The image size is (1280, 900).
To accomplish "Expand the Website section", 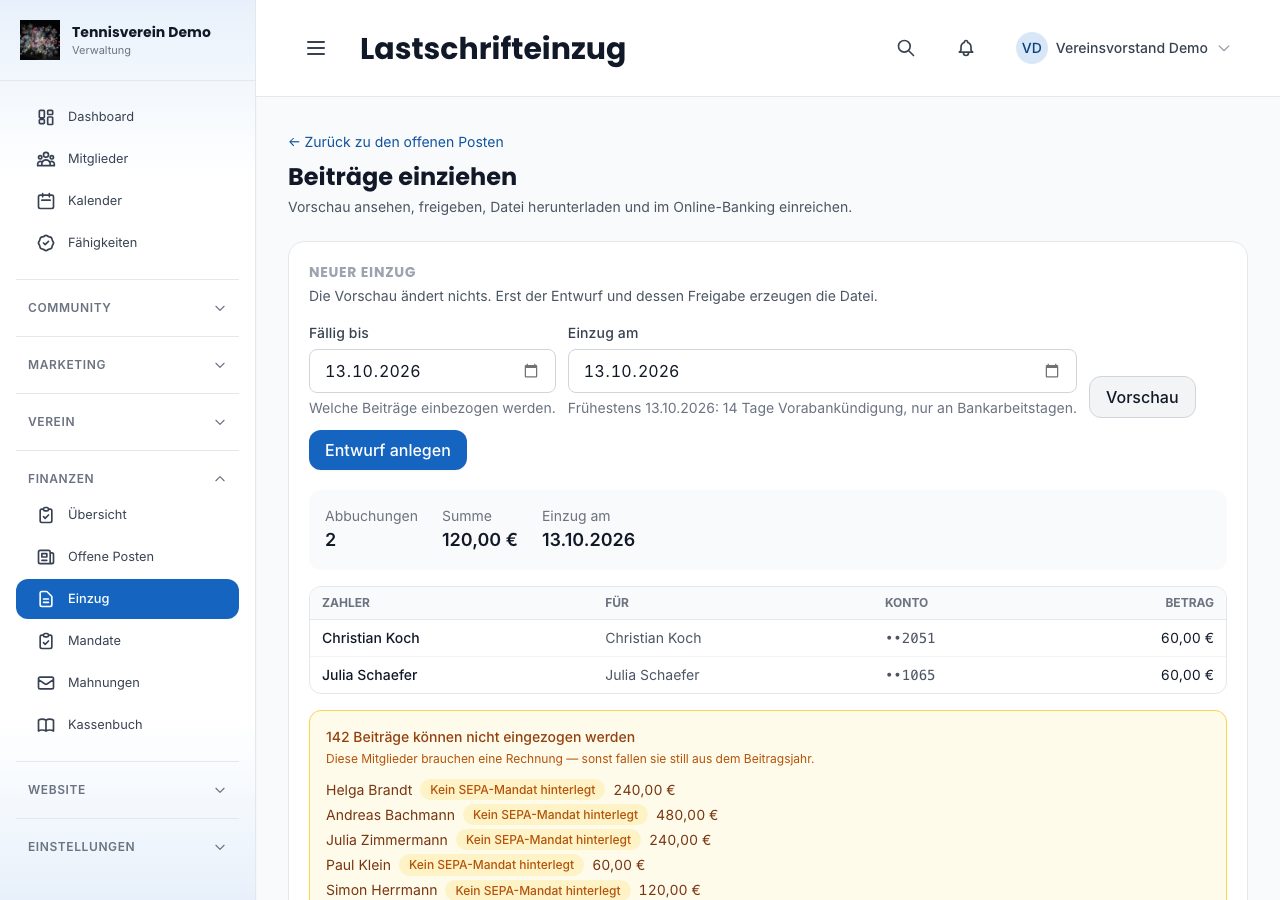I will tap(127, 790).
